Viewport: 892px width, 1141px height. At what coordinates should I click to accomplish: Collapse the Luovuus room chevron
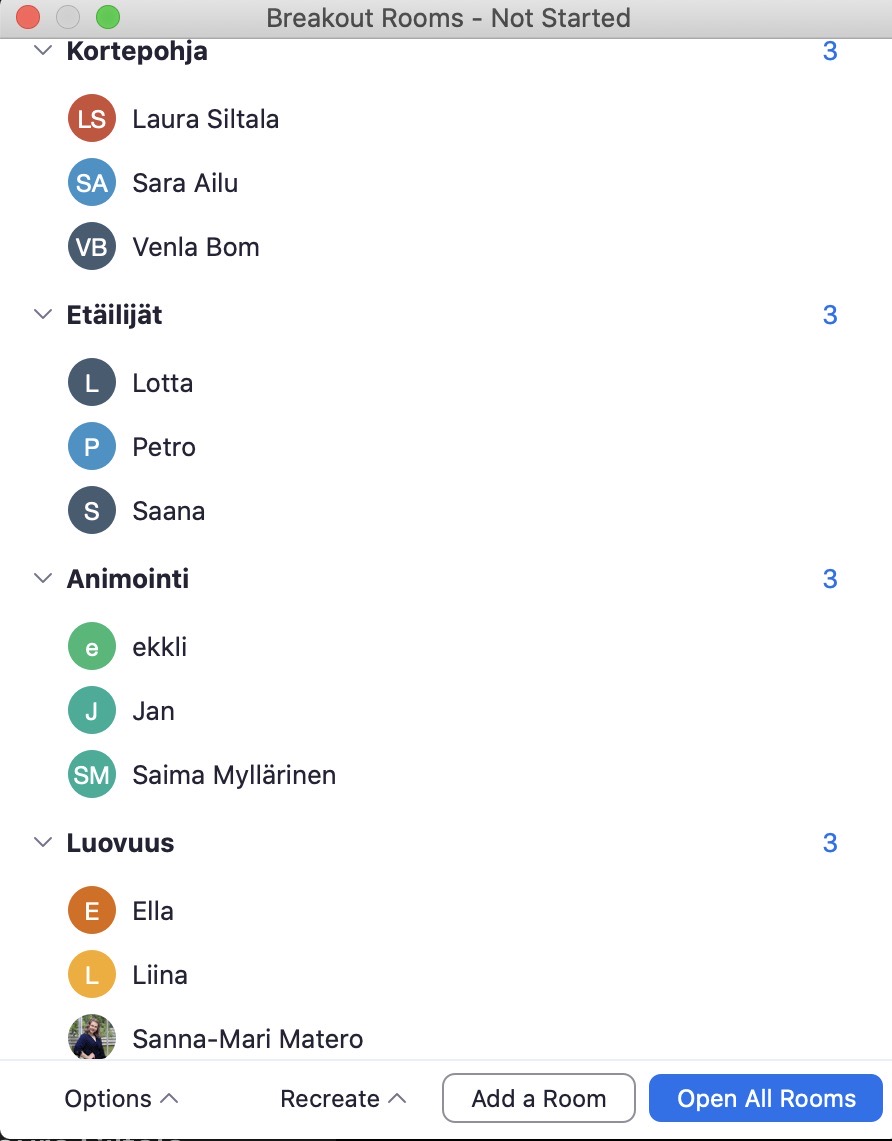[x=43, y=843]
